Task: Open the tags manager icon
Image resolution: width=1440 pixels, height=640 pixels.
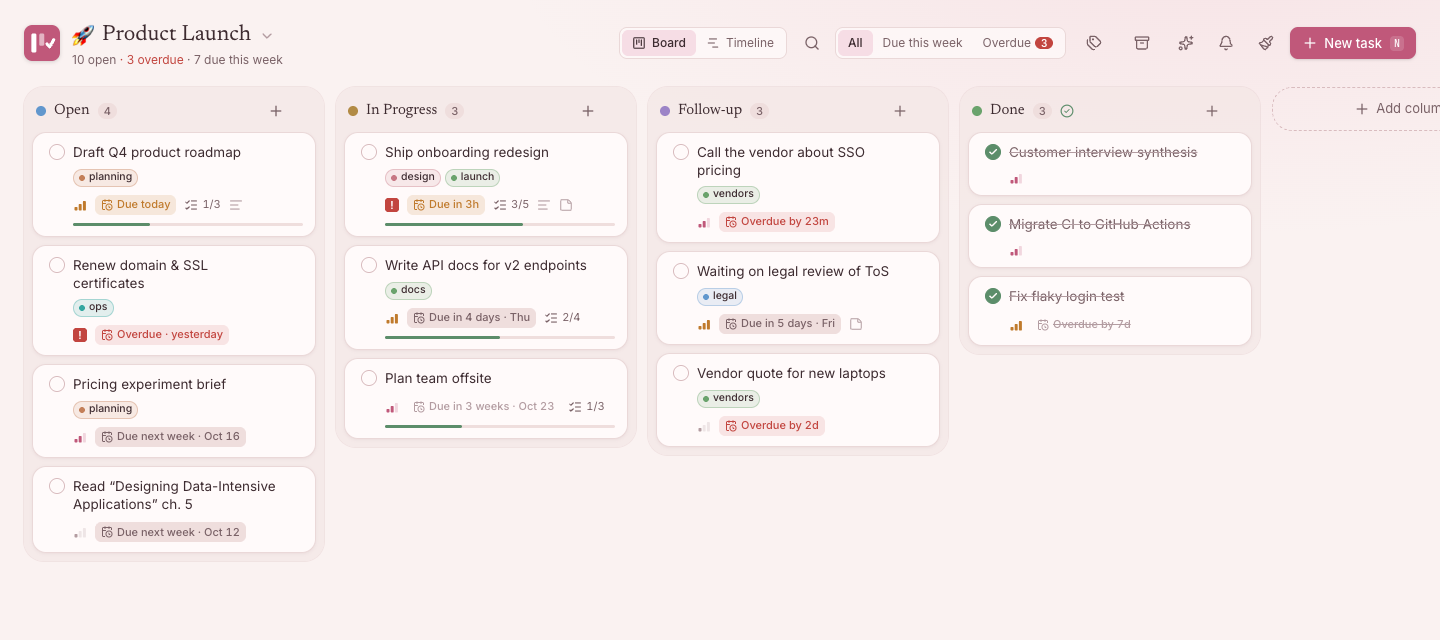Action: coord(1094,43)
